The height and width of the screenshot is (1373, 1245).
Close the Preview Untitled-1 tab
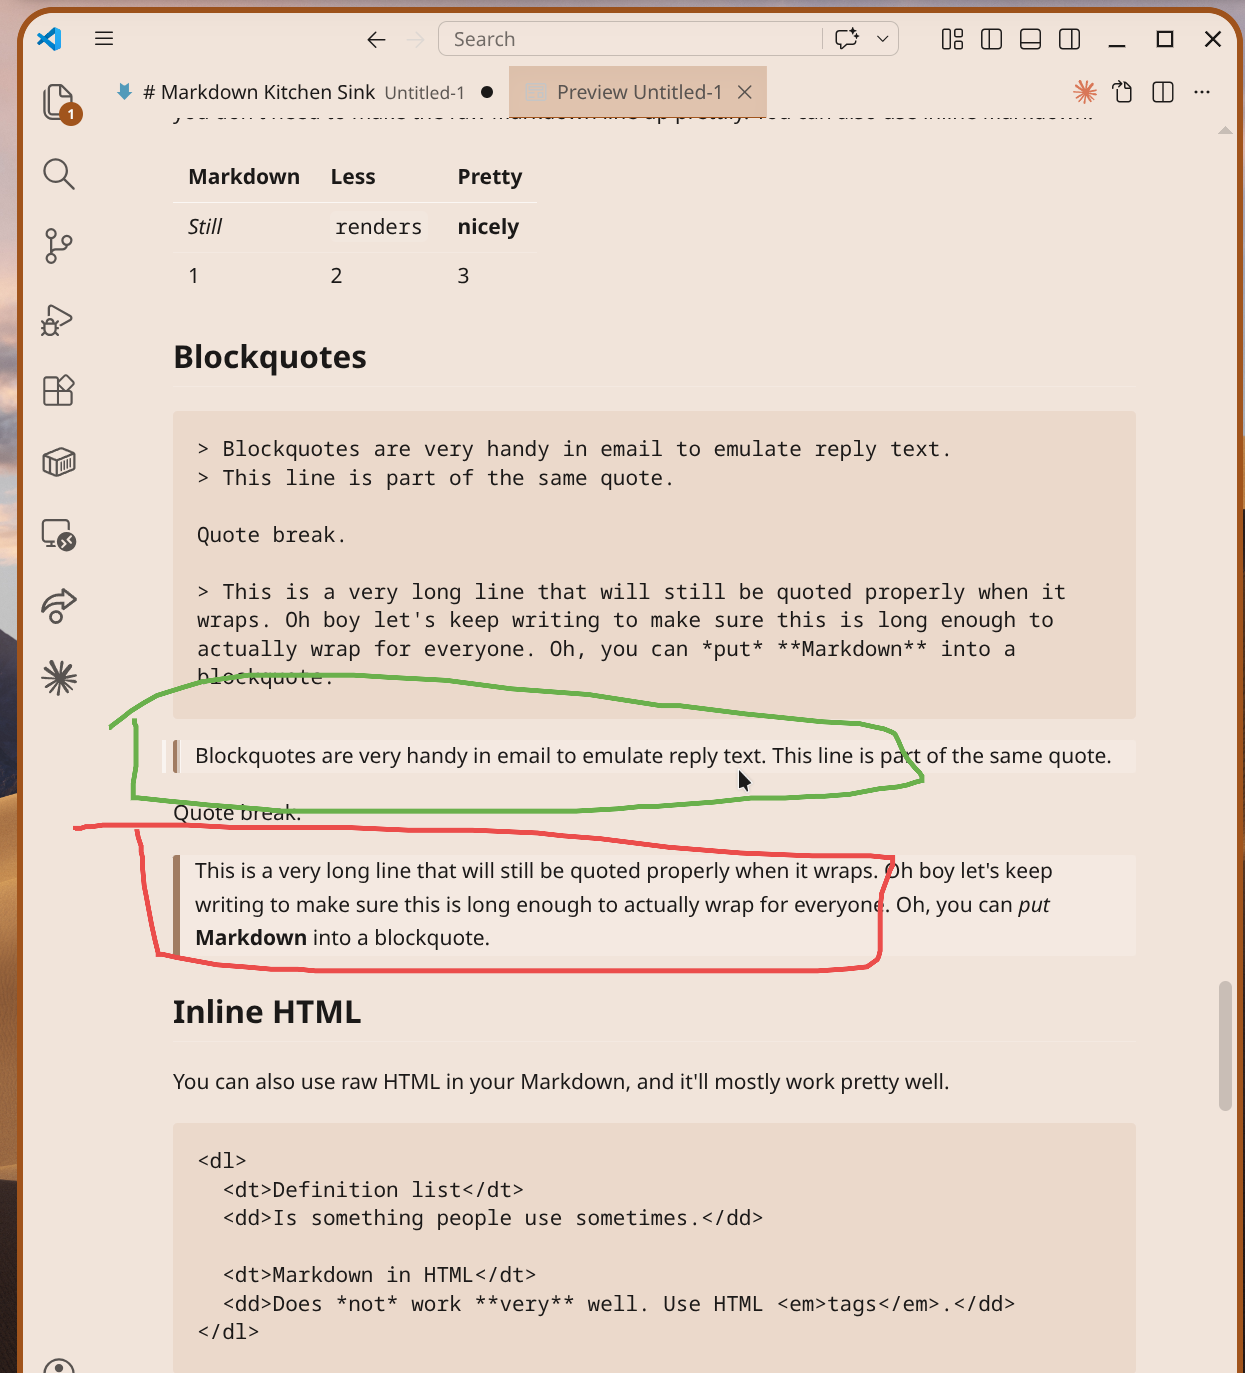coord(744,92)
